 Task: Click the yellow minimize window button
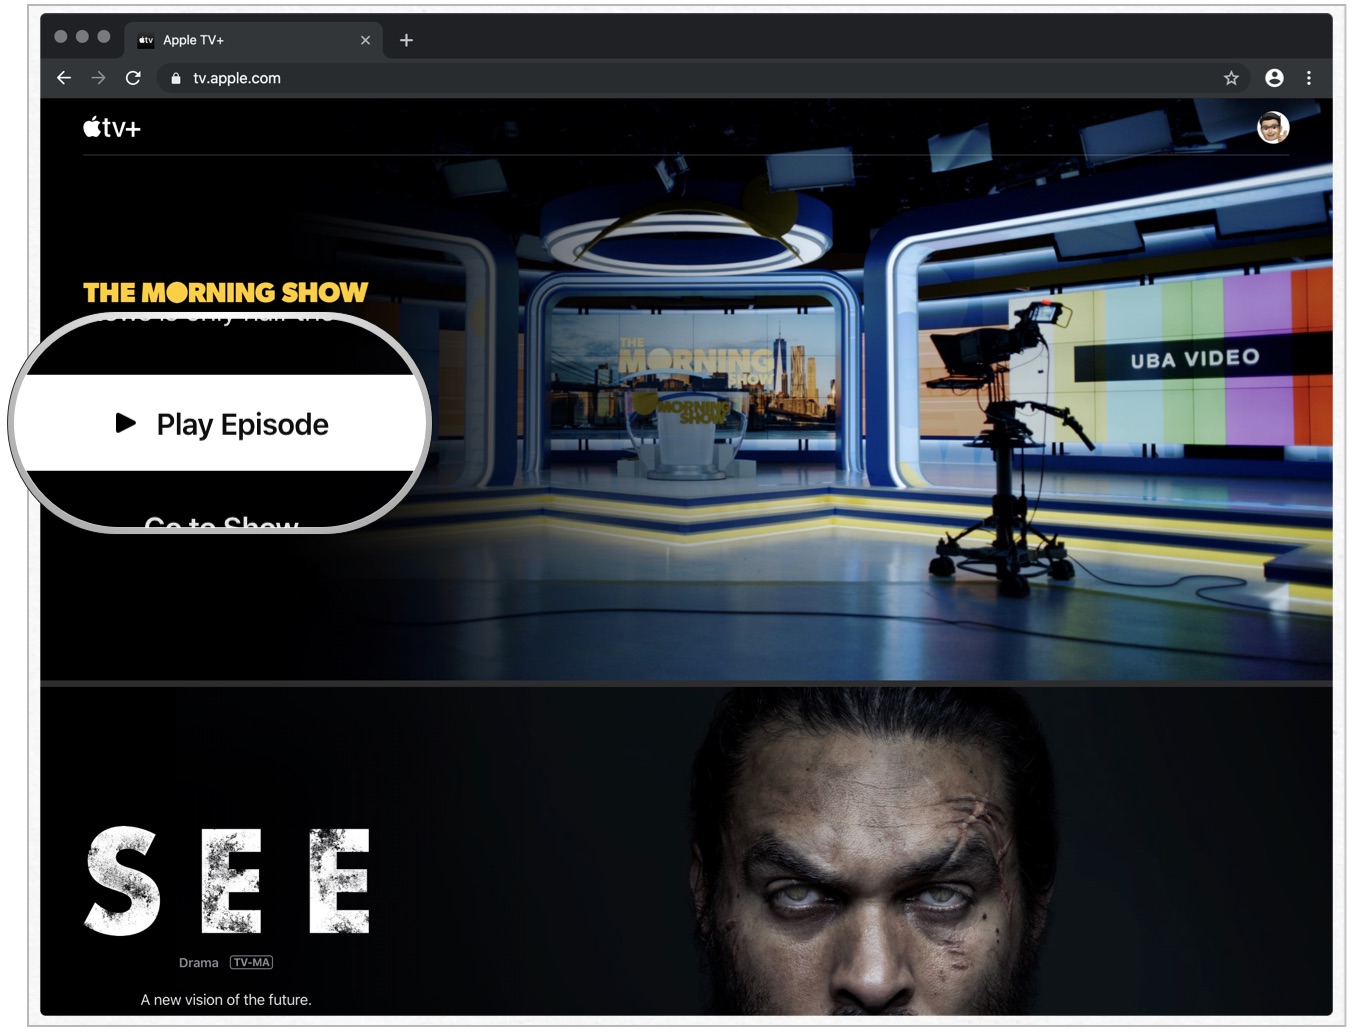(82, 36)
